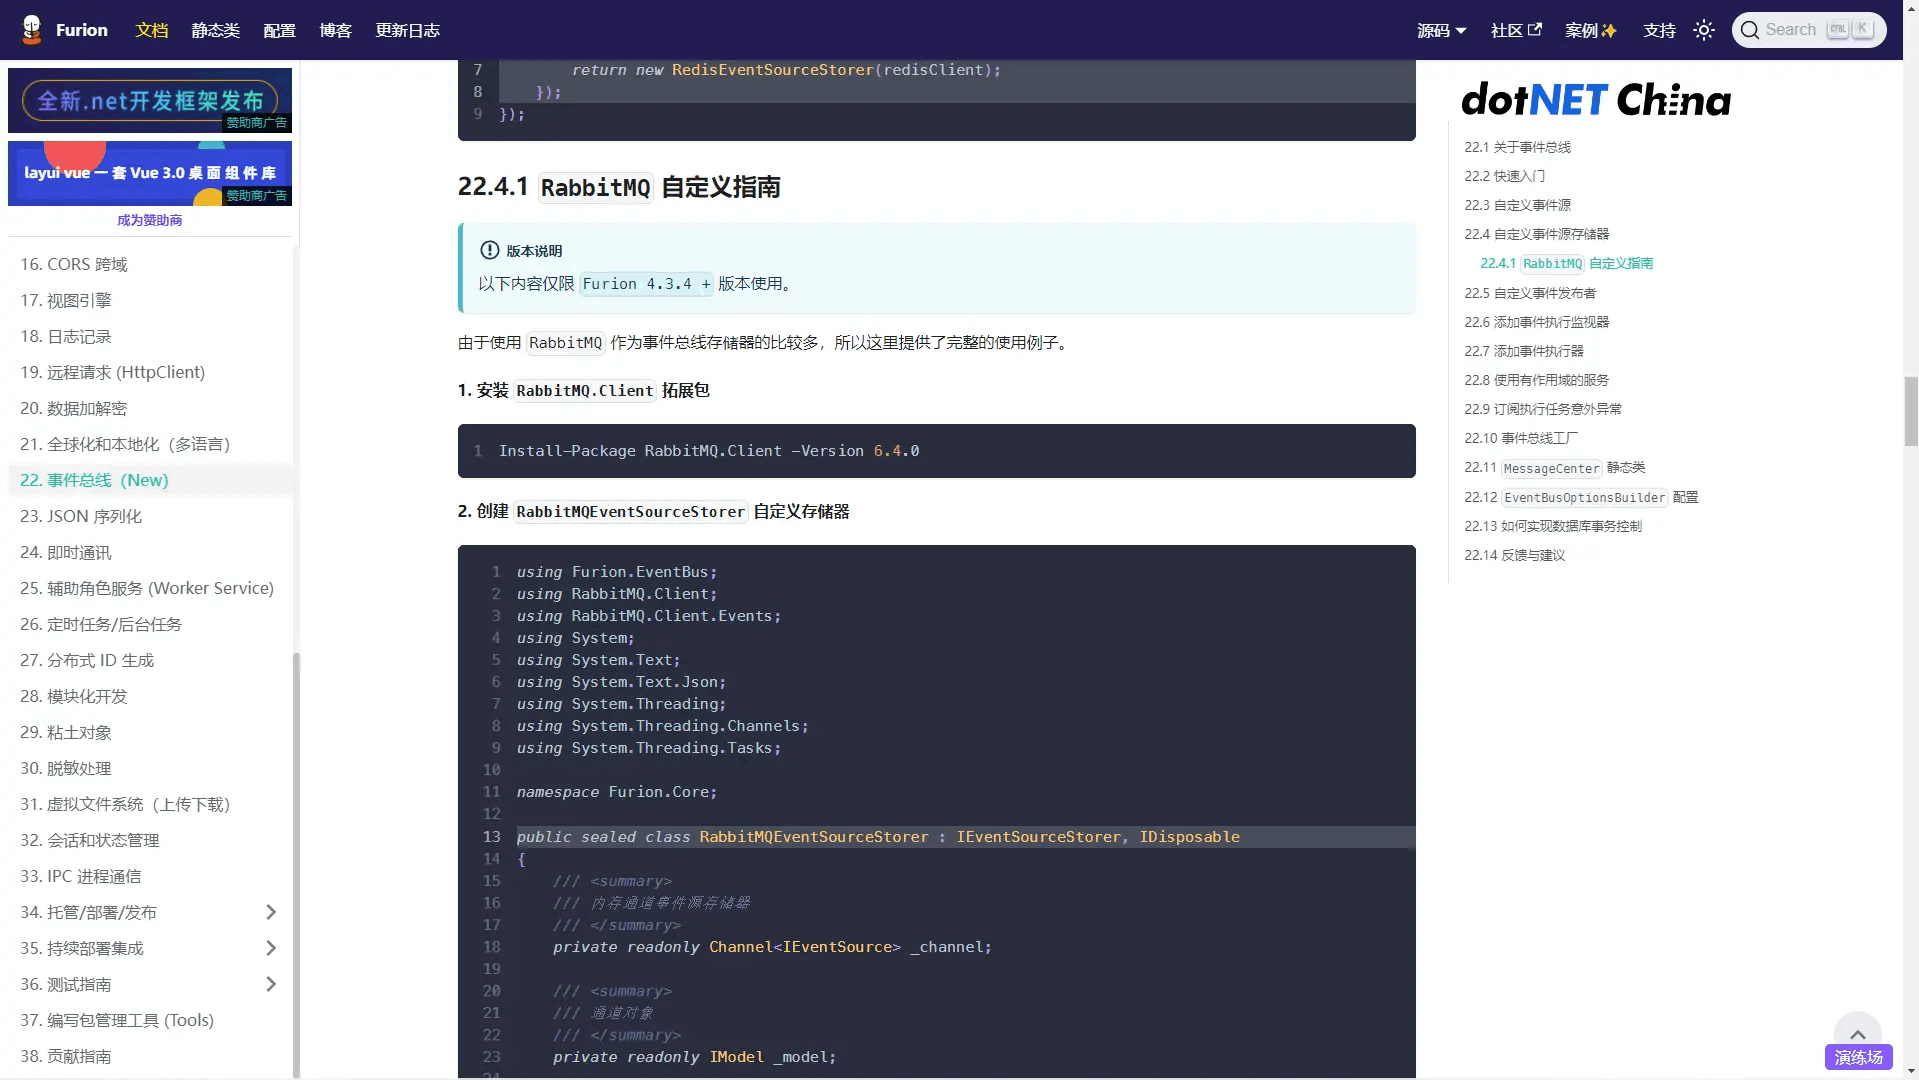Expand the 35. 持续部署集成 chevron

(x=271, y=948)
